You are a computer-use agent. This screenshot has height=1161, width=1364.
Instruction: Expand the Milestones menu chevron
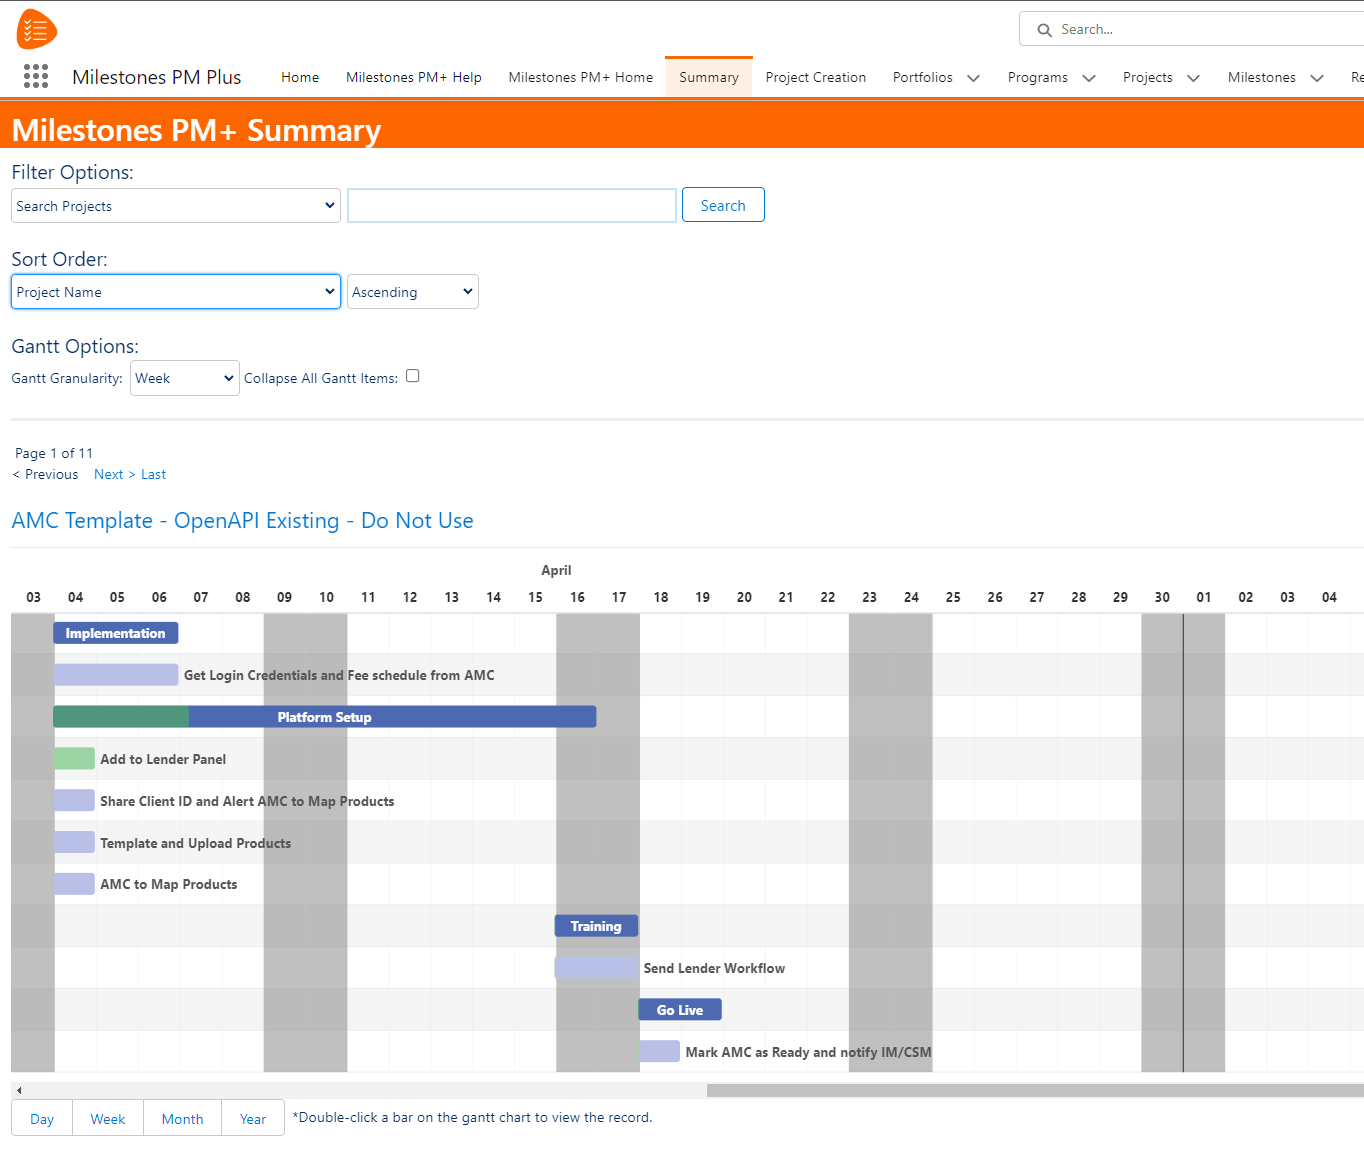(1317, 78)
